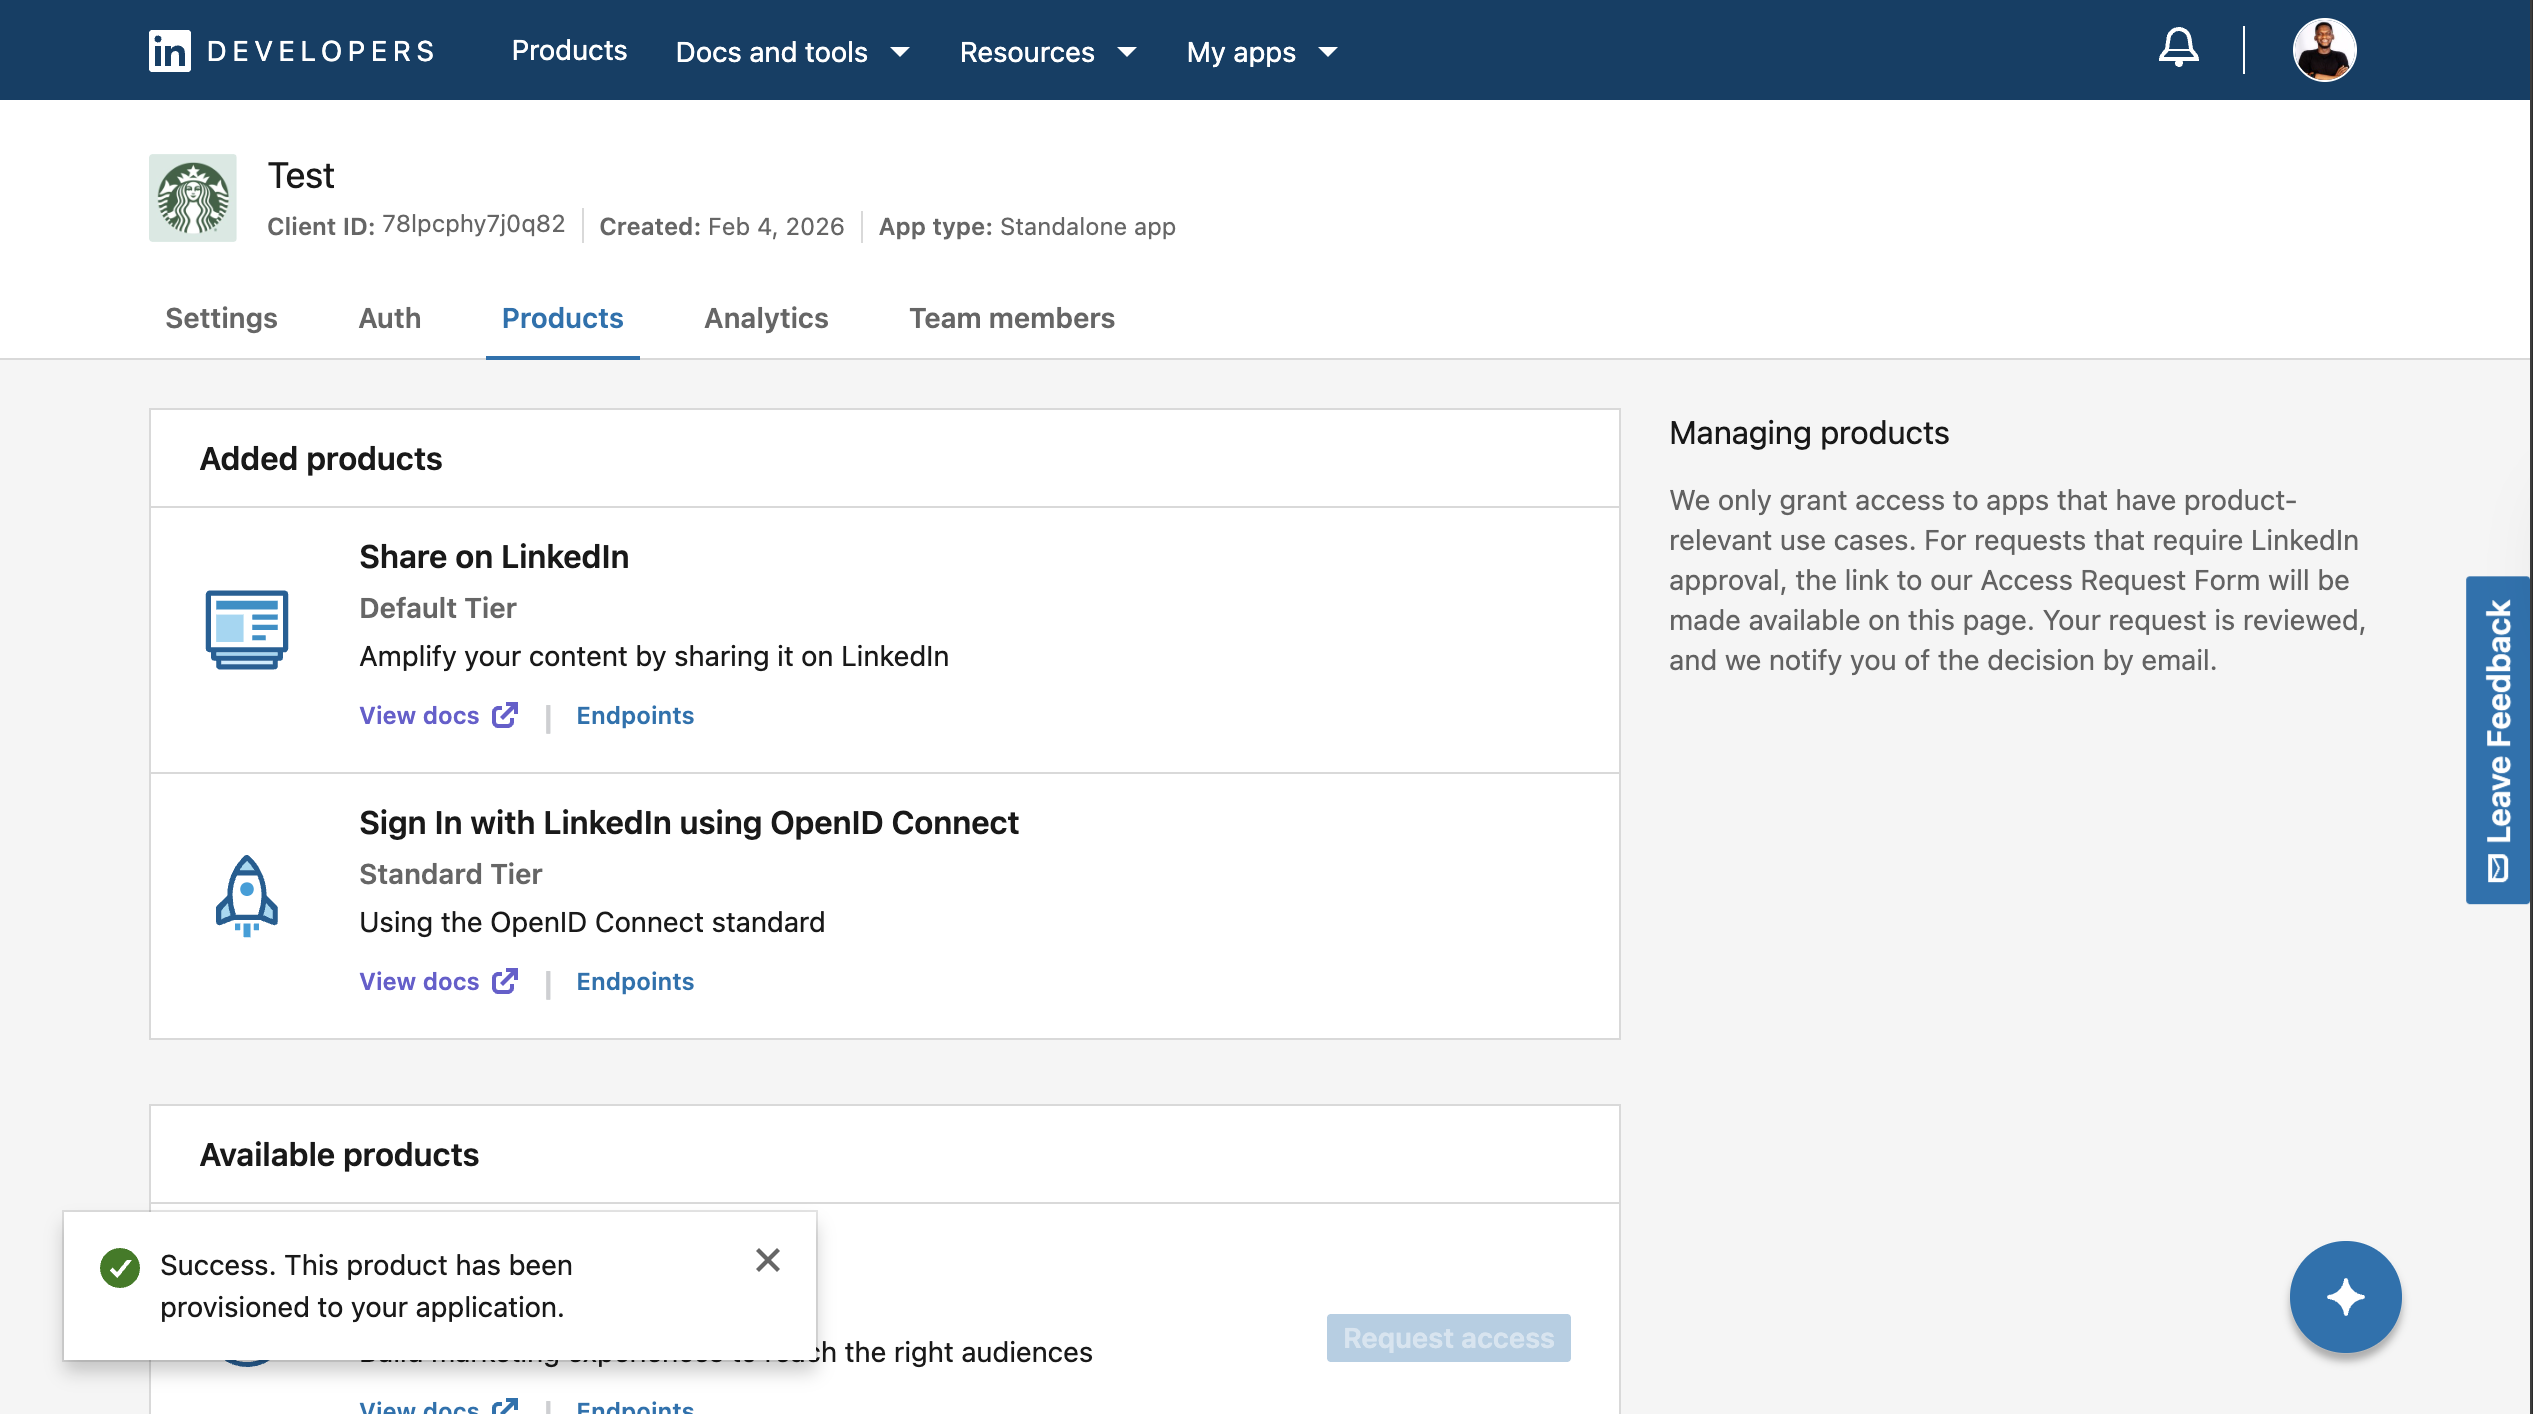Dismiss the success toast notification

(768, 1261)
